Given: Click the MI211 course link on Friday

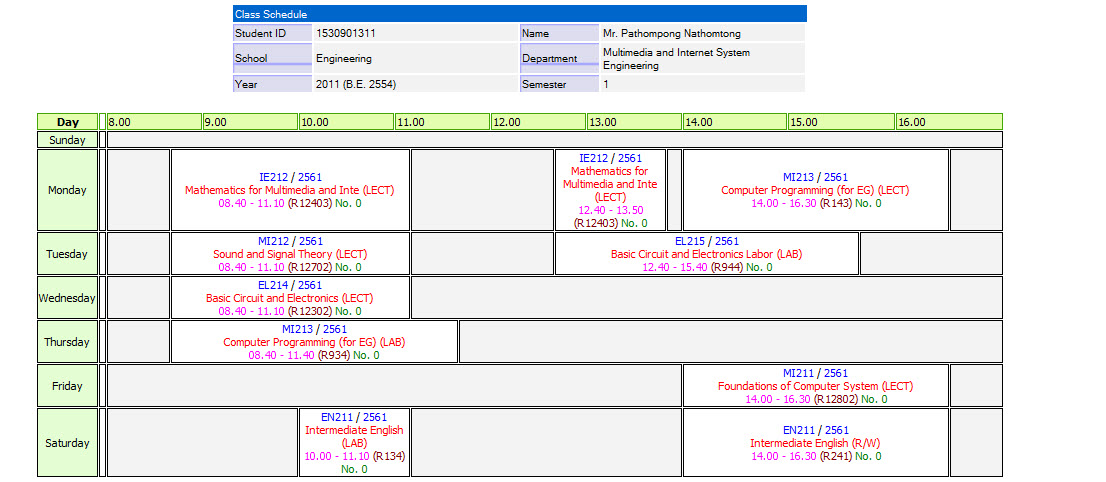Looking at the screenshot, I should tap(798, 373).
